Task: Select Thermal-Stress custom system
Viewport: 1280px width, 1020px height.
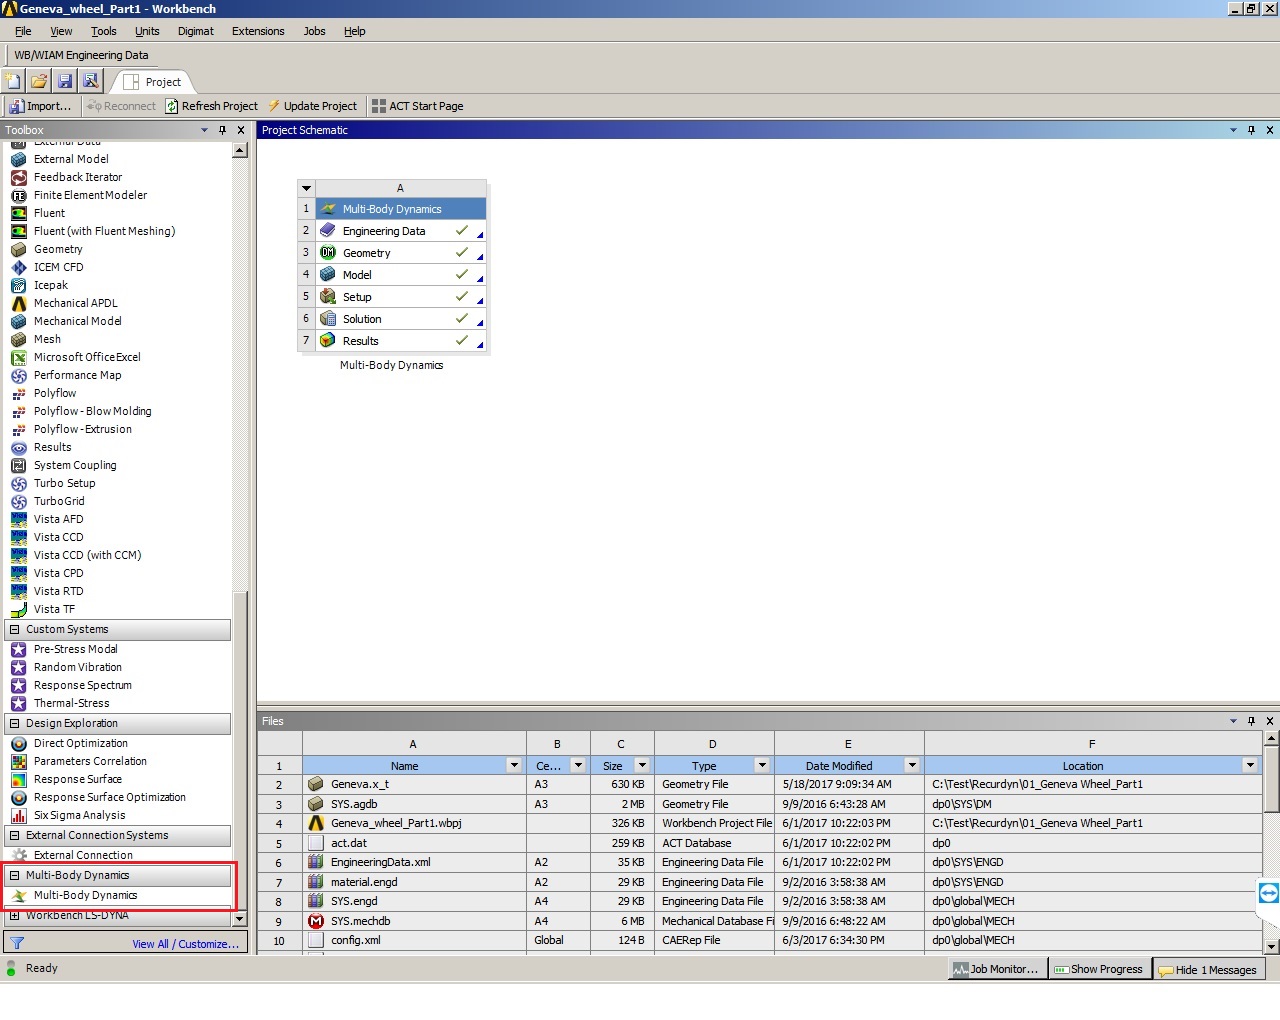Action: tap(71, 703)
